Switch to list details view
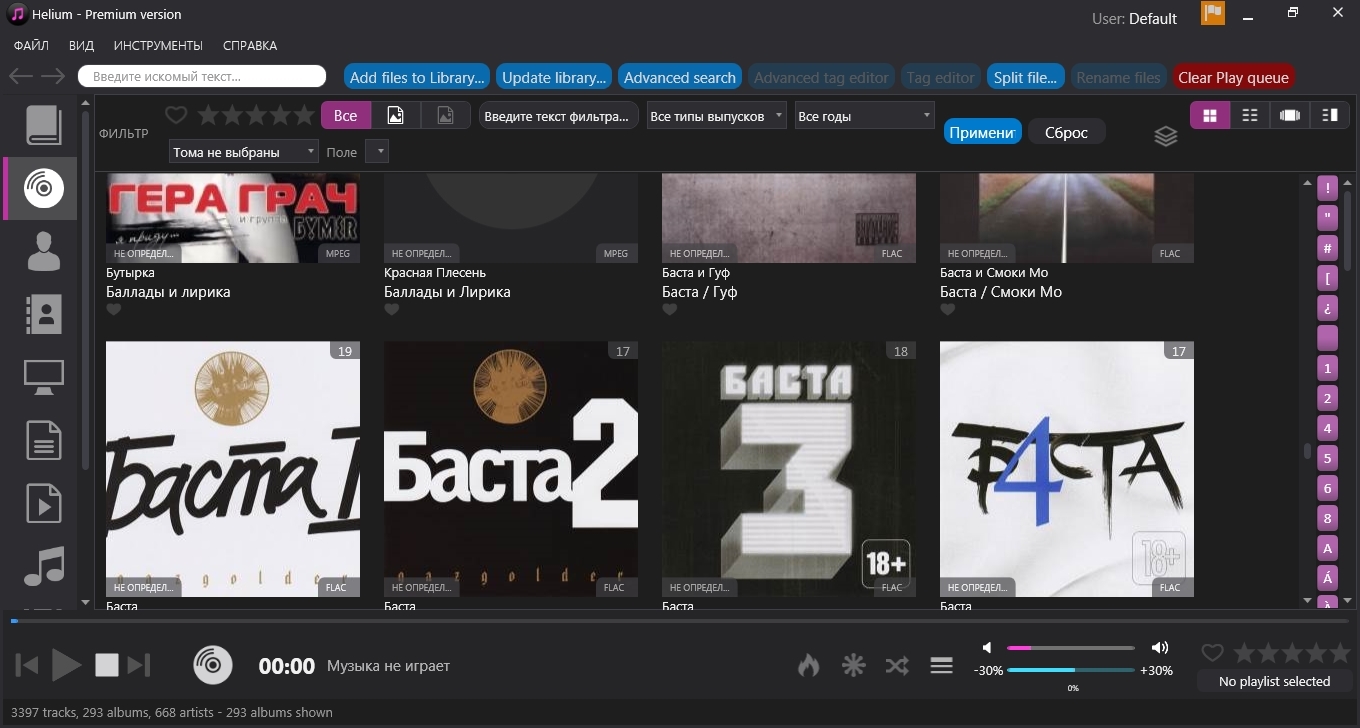 [x=1250, y=115]
